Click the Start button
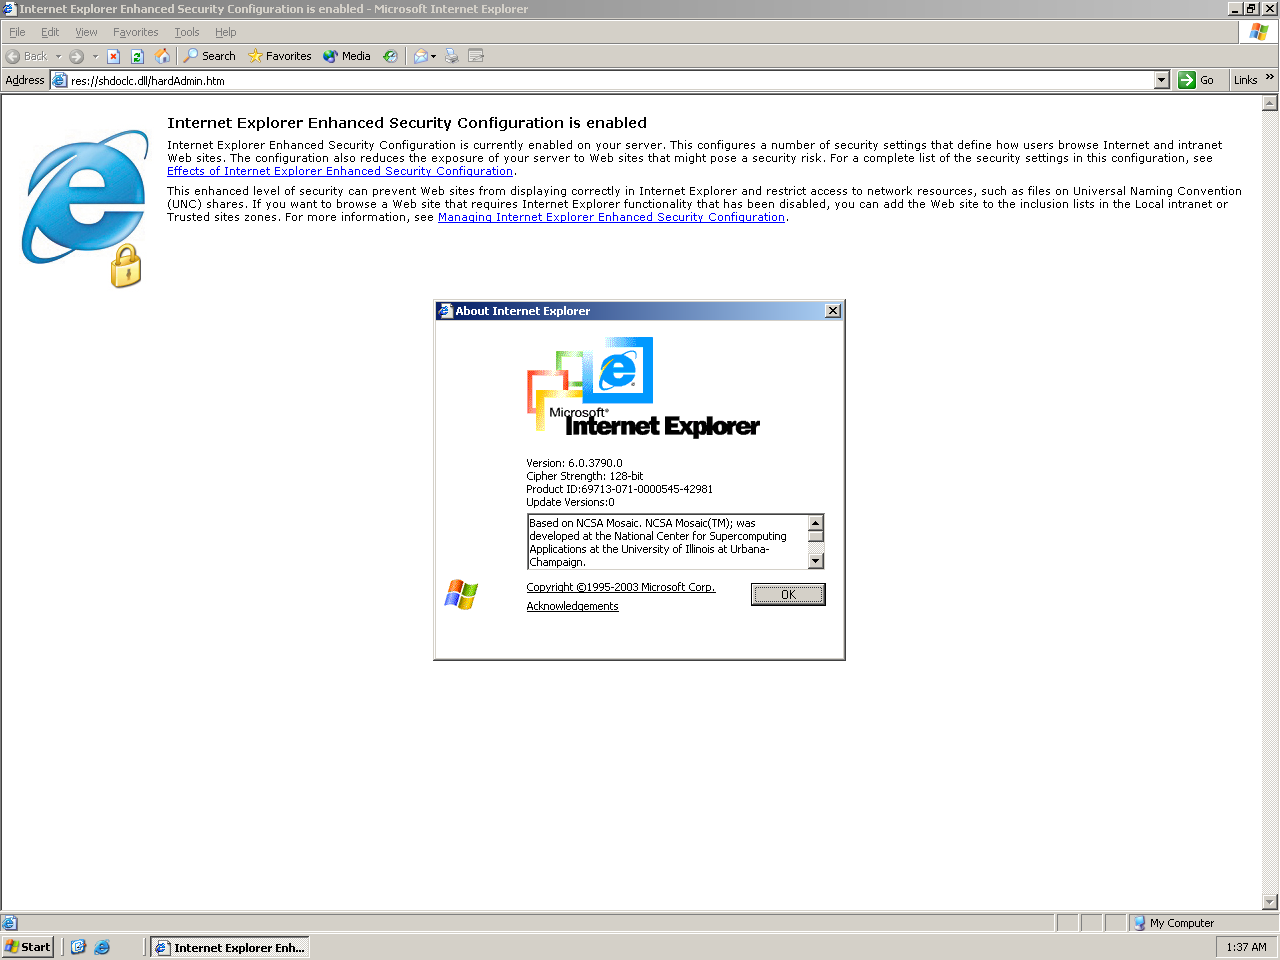The height and width of the screenshot is (960, 1280). [x=28, y=947]
